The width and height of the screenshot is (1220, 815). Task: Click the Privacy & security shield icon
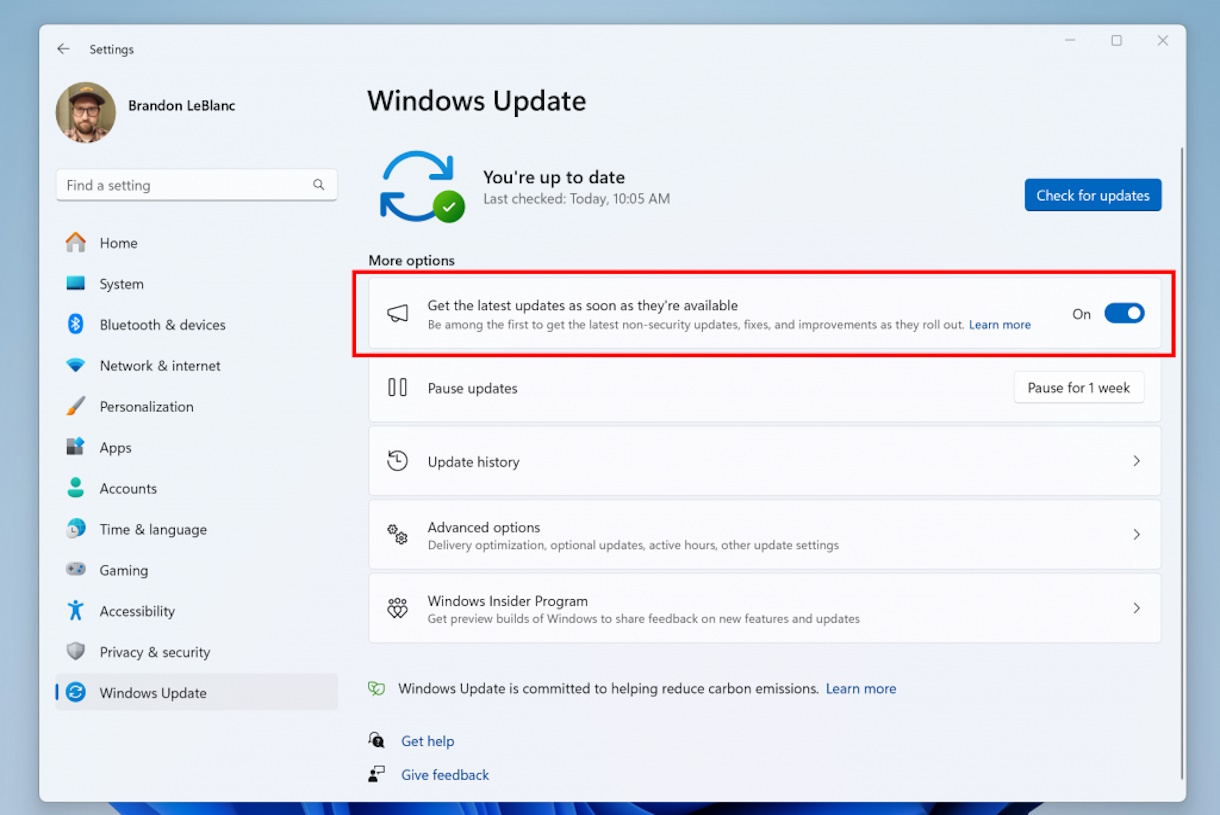point(76,651)
